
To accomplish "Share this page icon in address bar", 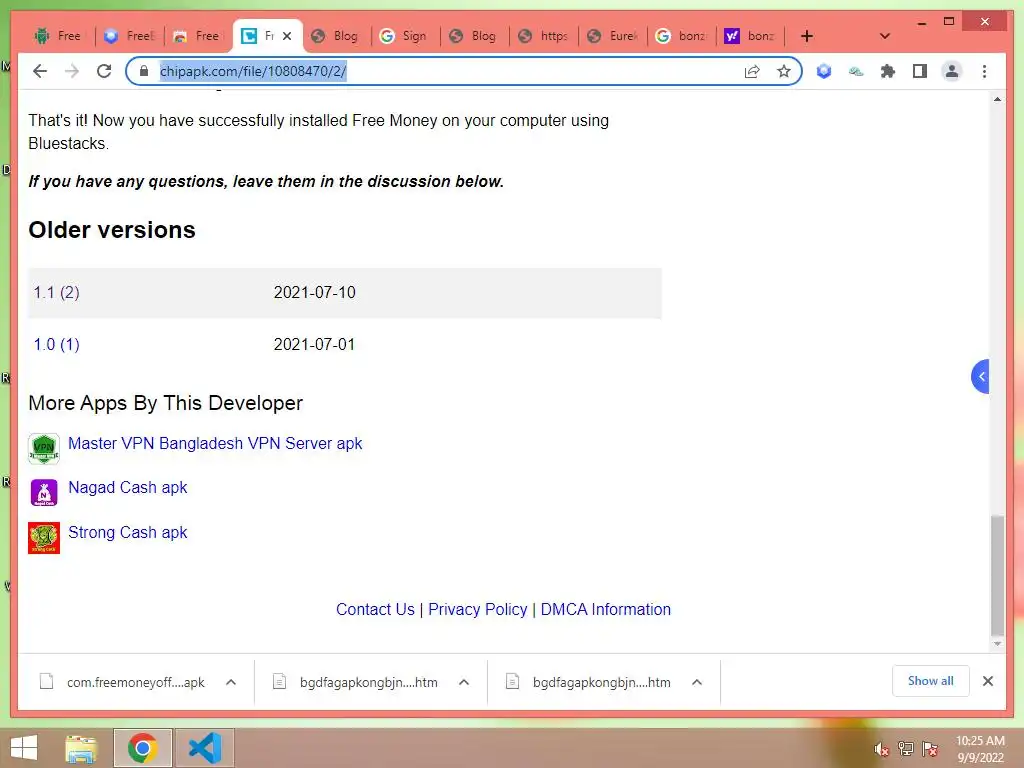I will tap(752, 71).
